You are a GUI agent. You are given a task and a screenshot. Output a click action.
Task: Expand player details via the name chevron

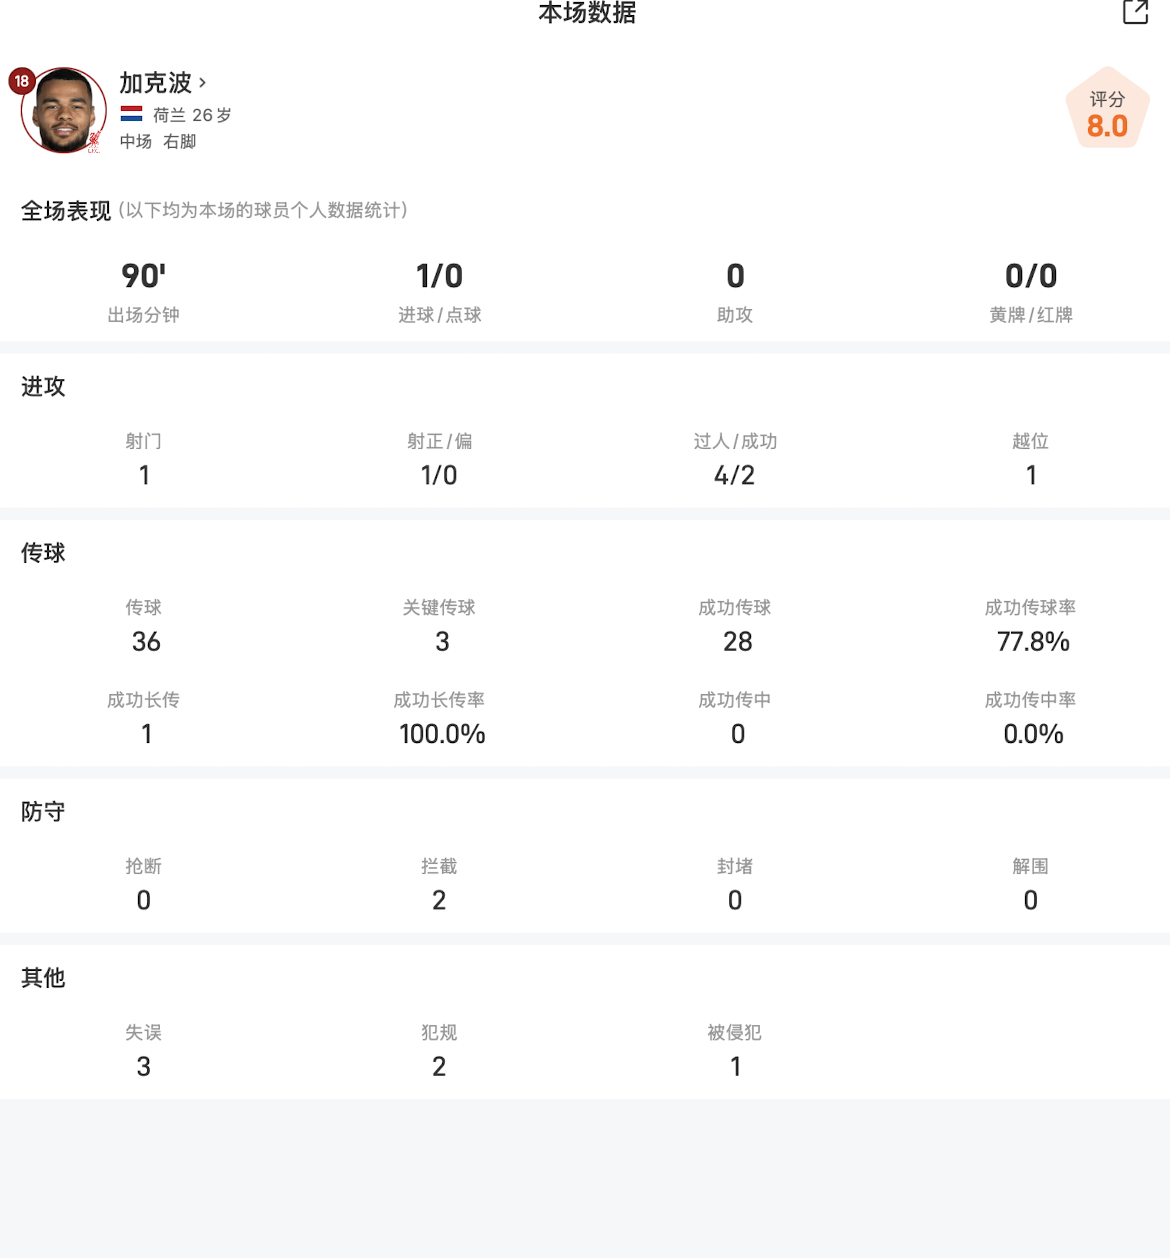203,82
